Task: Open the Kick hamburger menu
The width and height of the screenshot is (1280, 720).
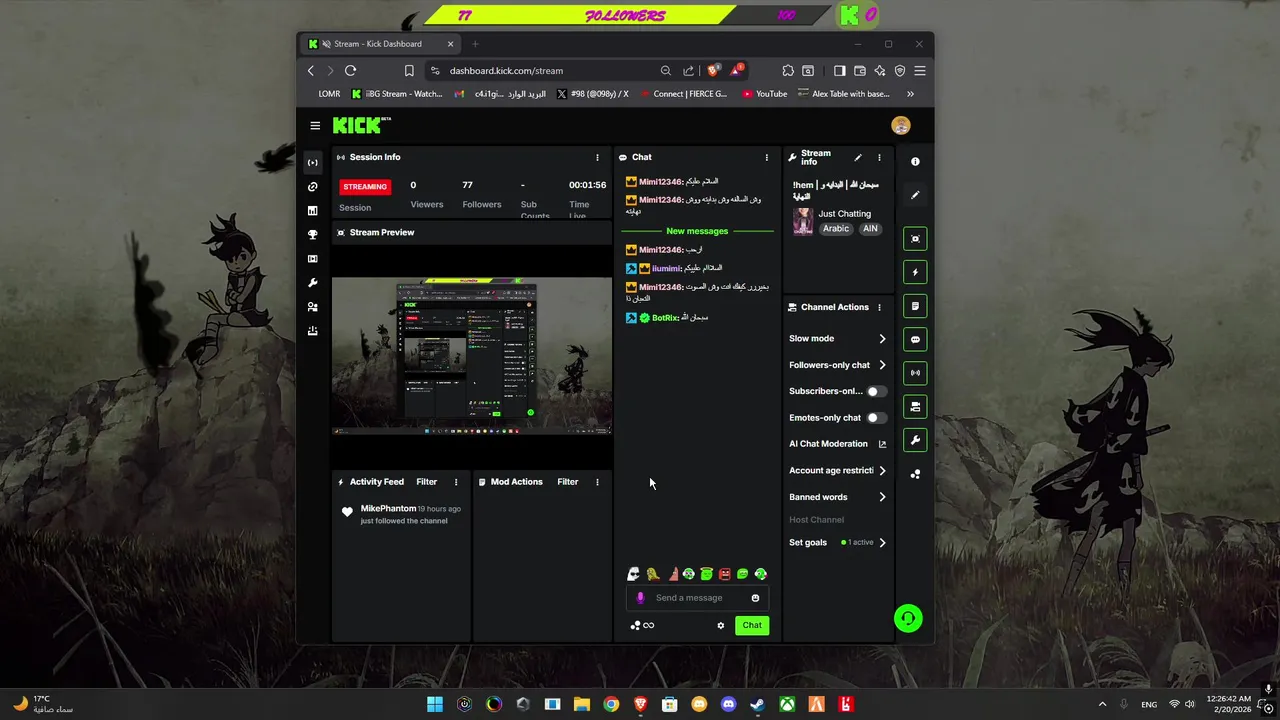Action: click(315, 125)
